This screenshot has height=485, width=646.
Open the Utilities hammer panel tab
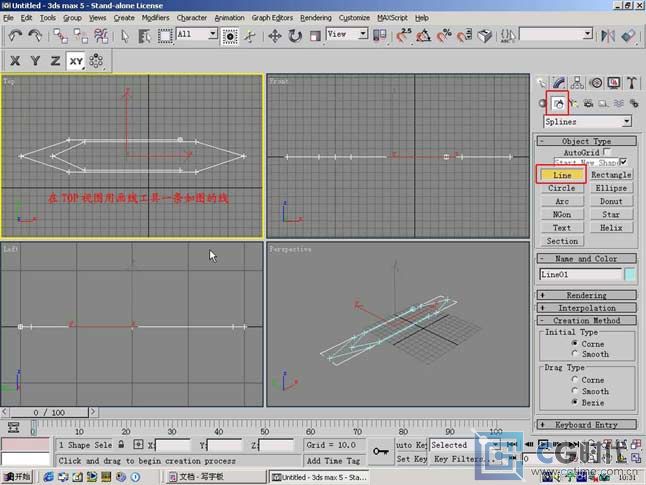(632, 83)
